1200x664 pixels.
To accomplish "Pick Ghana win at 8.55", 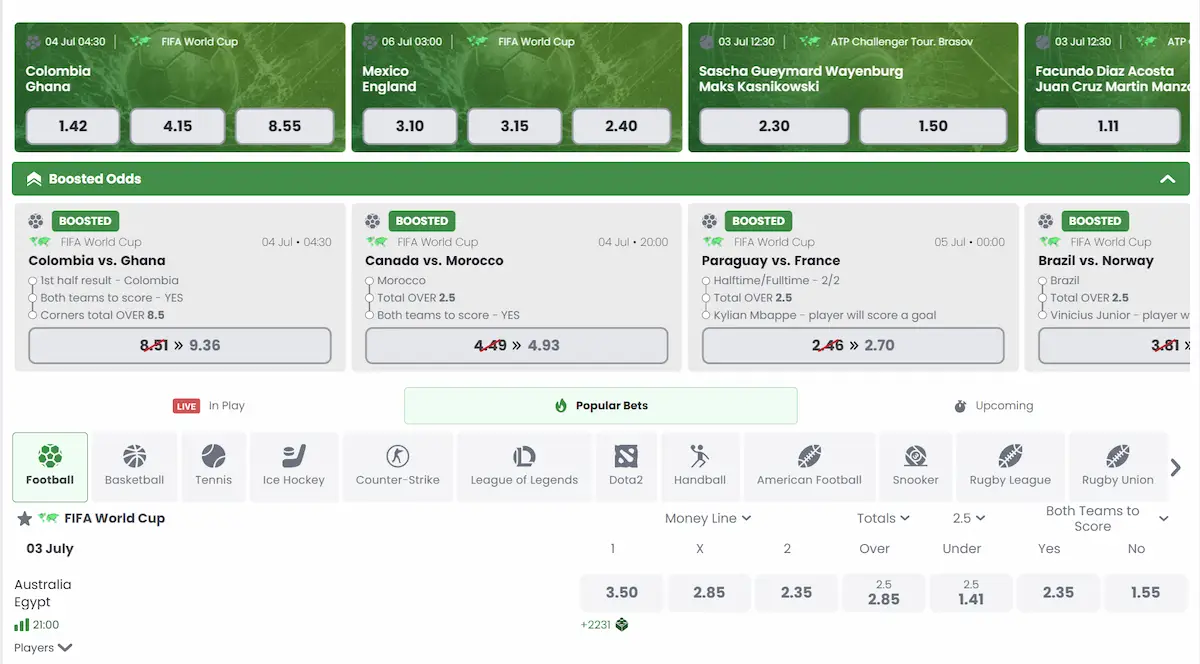I will tap(285, 127).
